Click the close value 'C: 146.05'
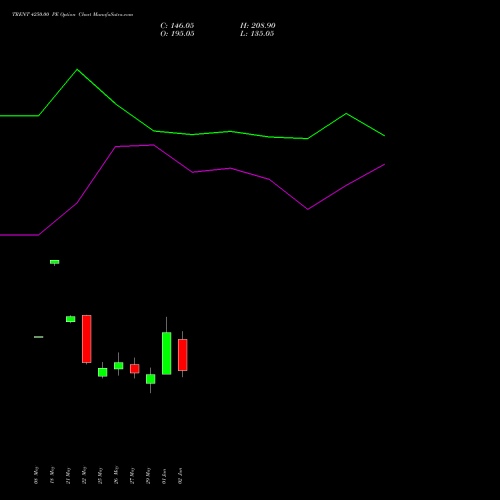 tap(177, 26)
